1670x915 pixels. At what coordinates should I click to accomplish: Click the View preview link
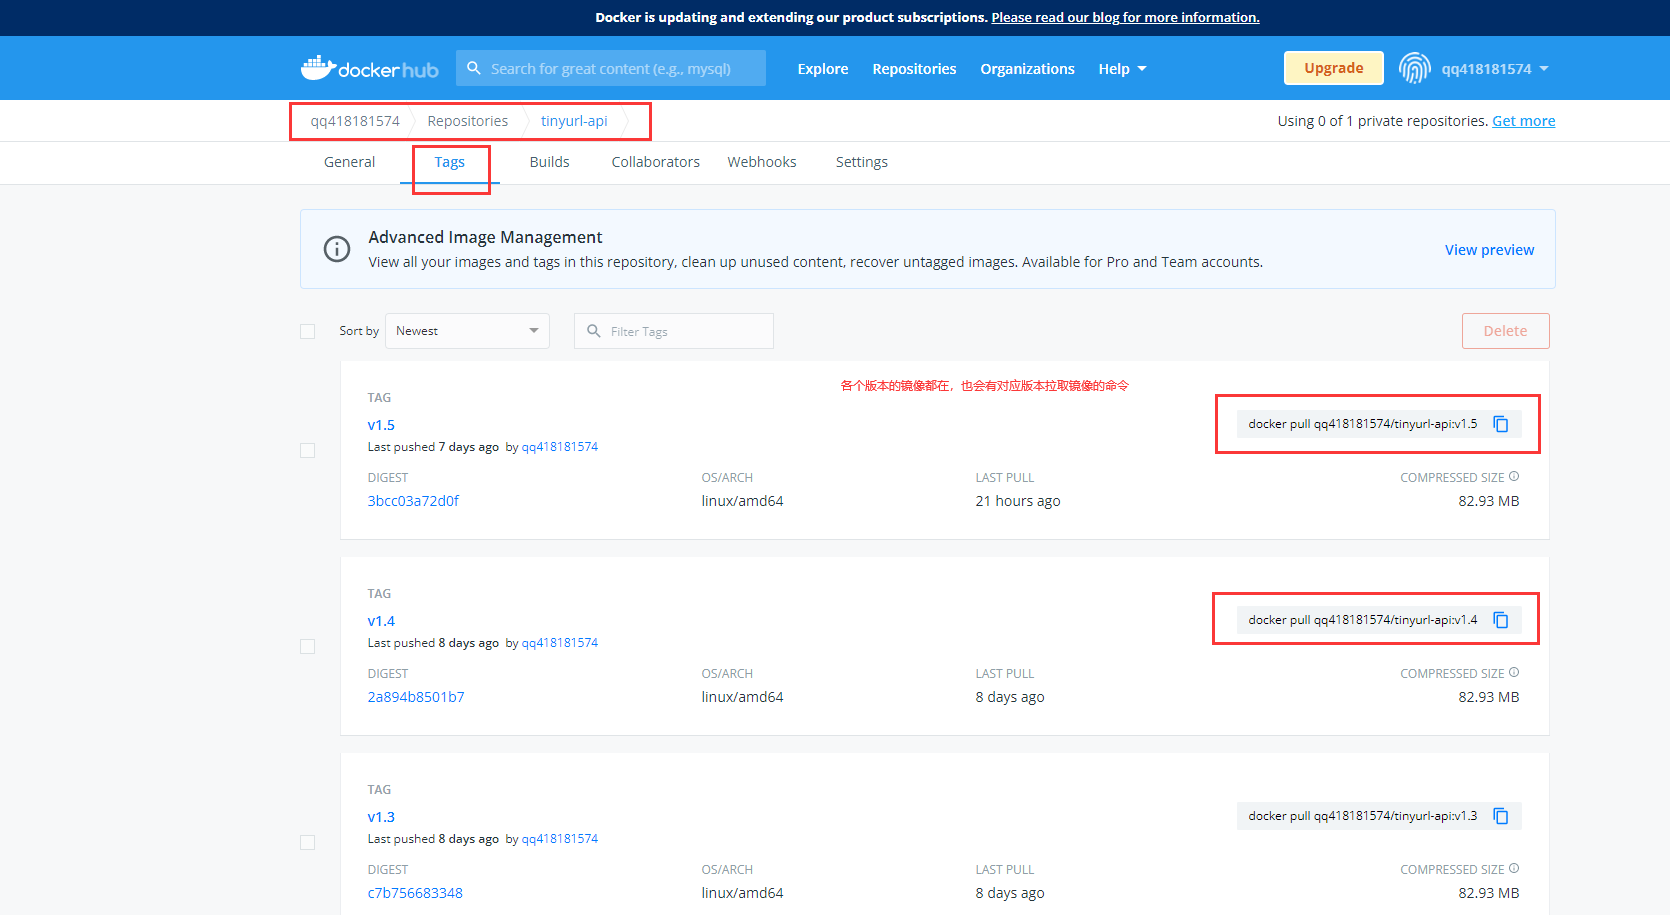coord(1489,250)
